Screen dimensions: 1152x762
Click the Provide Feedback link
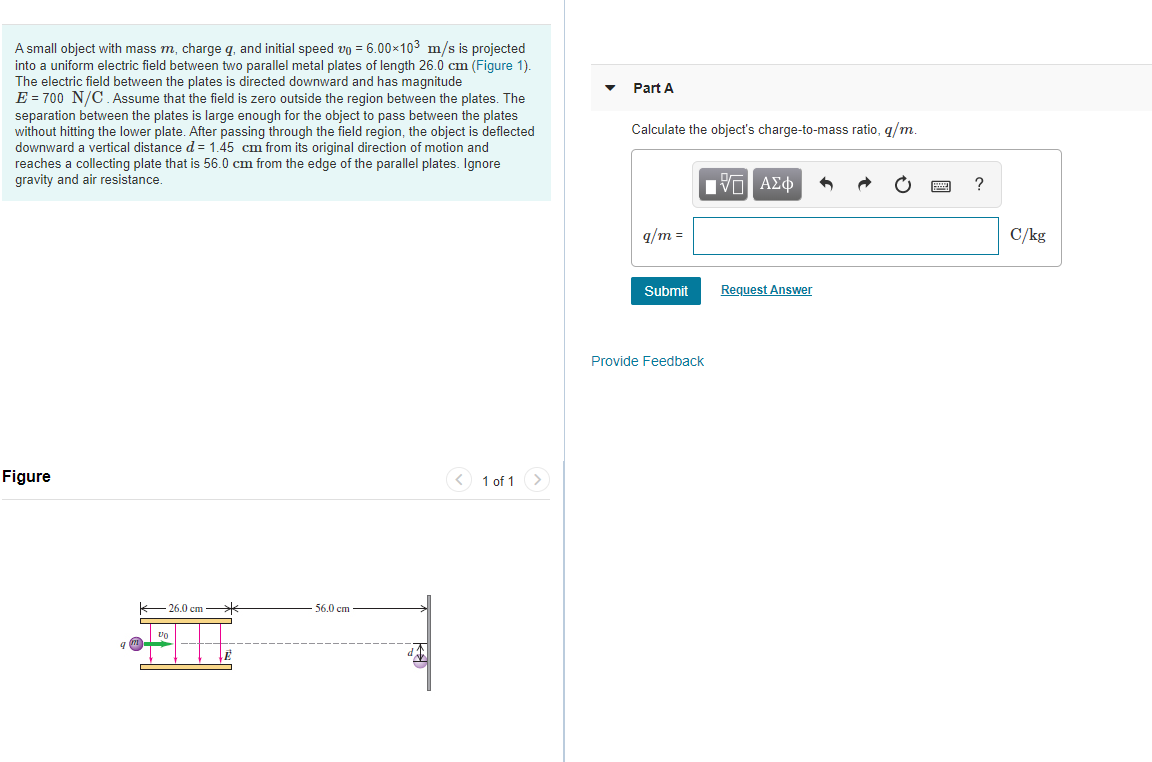(x=647, y=361)
